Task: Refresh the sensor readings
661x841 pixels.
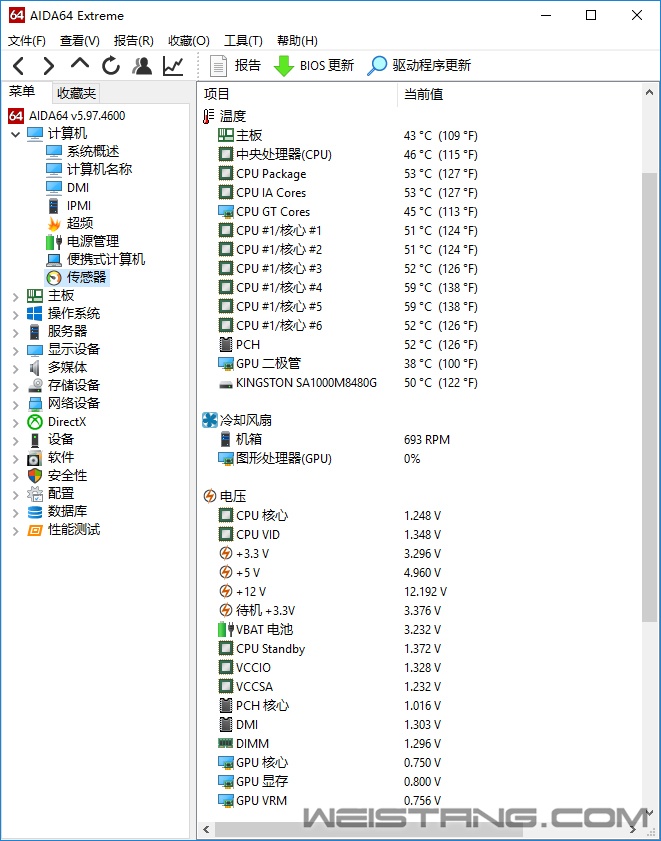Action: 111,66
